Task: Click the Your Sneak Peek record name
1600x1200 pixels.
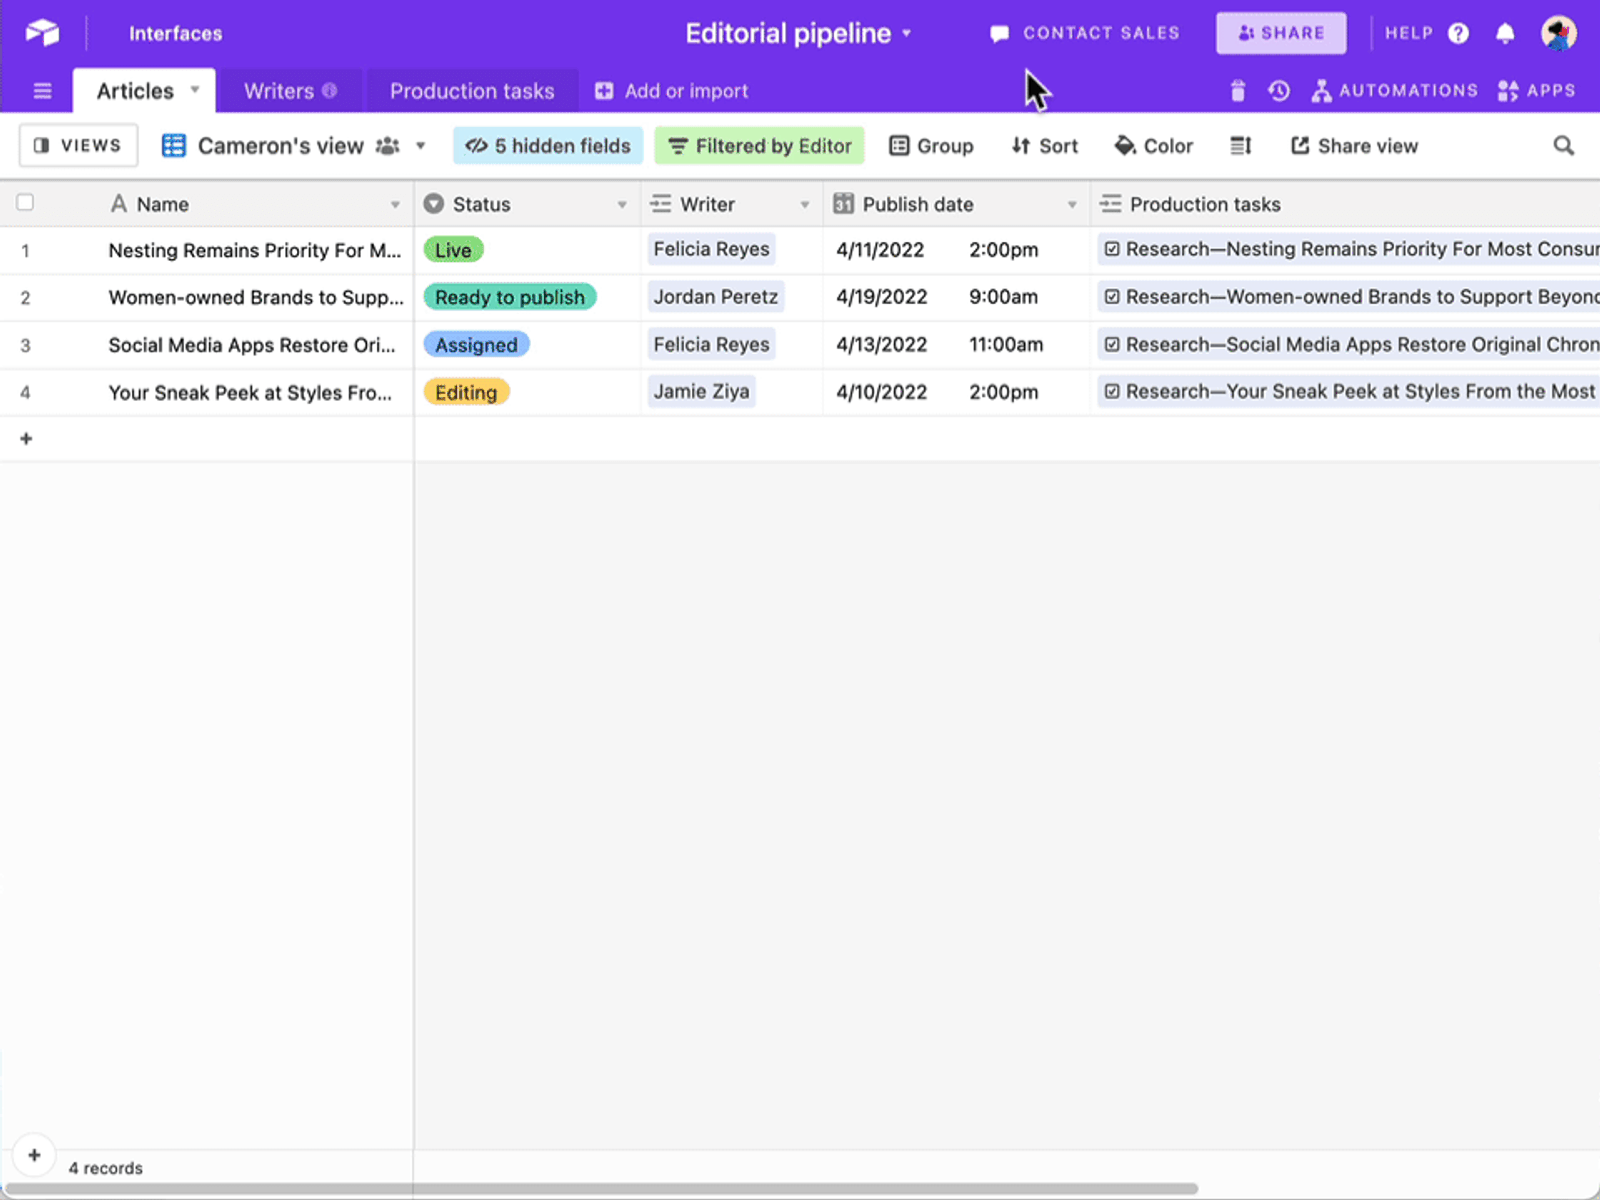Action: [250, 392]
